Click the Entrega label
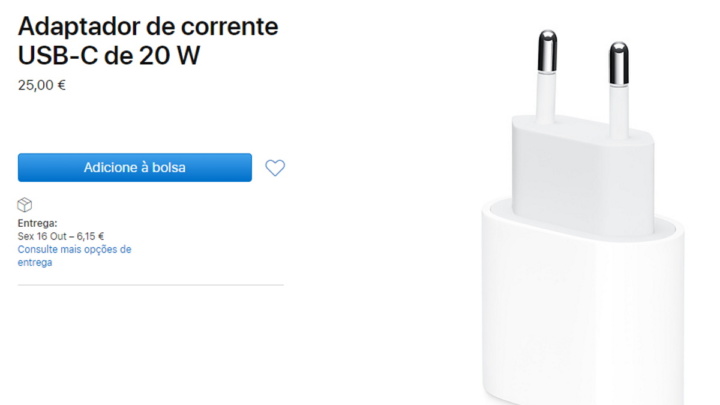This screenshot has height=405, width=720. tap(38, 223)
